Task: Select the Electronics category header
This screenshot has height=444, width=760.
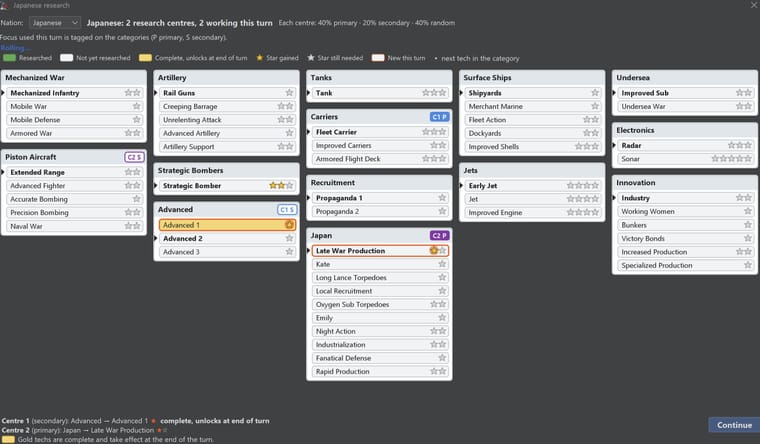Action: click(x=684, y=130)
